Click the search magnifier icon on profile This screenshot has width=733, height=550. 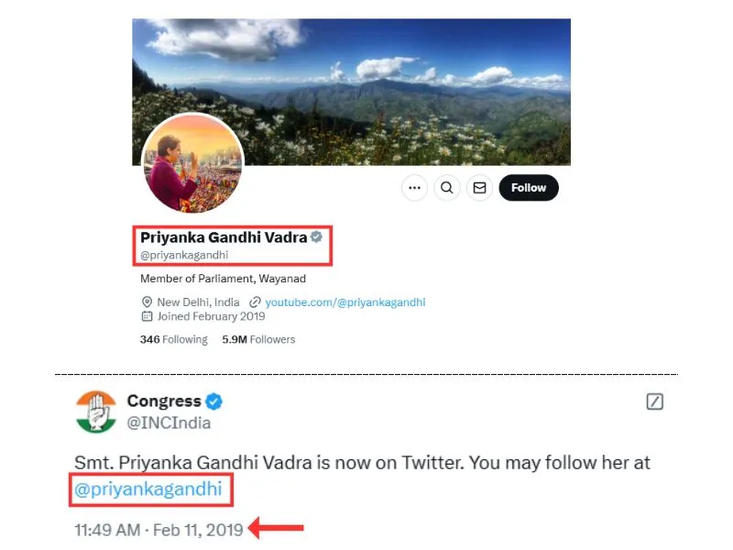pos(447,187)
